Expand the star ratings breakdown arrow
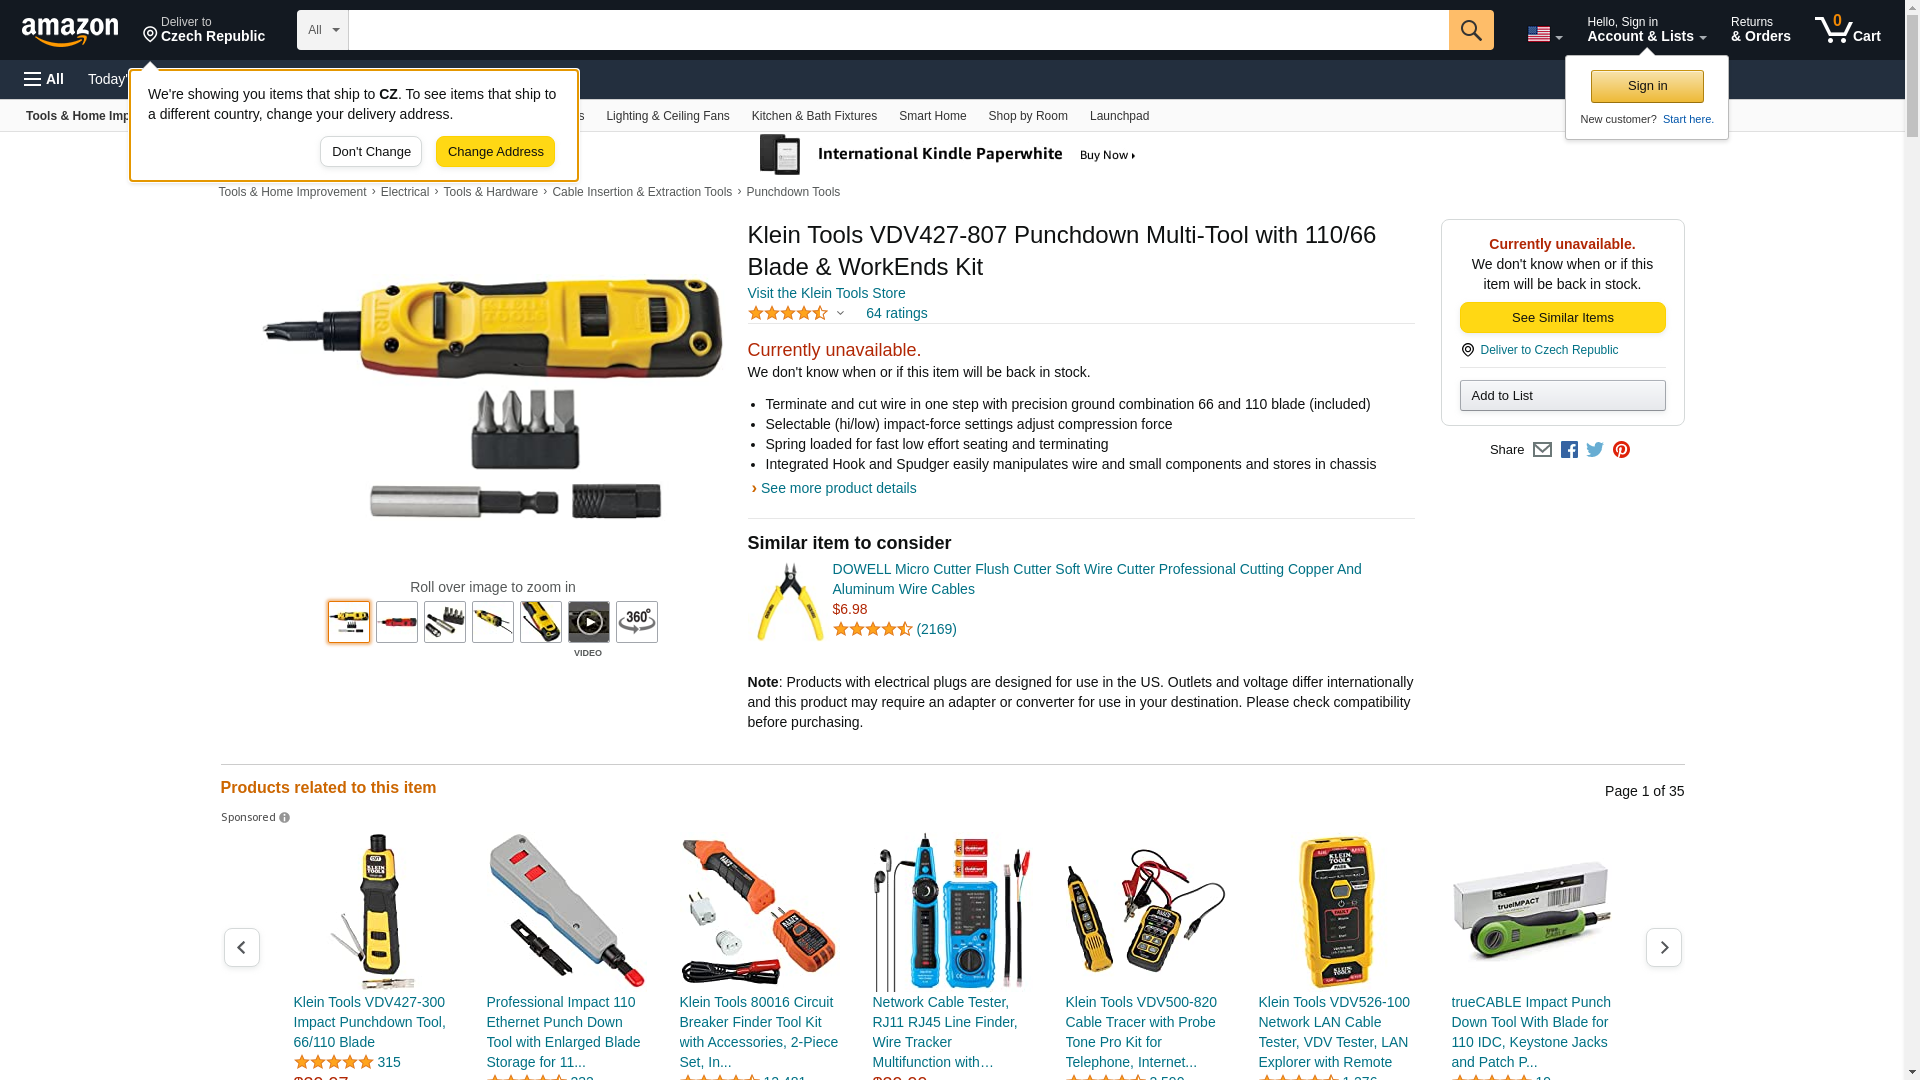This screenshot has width=1920, height=1080. click(x=840, y=314)
